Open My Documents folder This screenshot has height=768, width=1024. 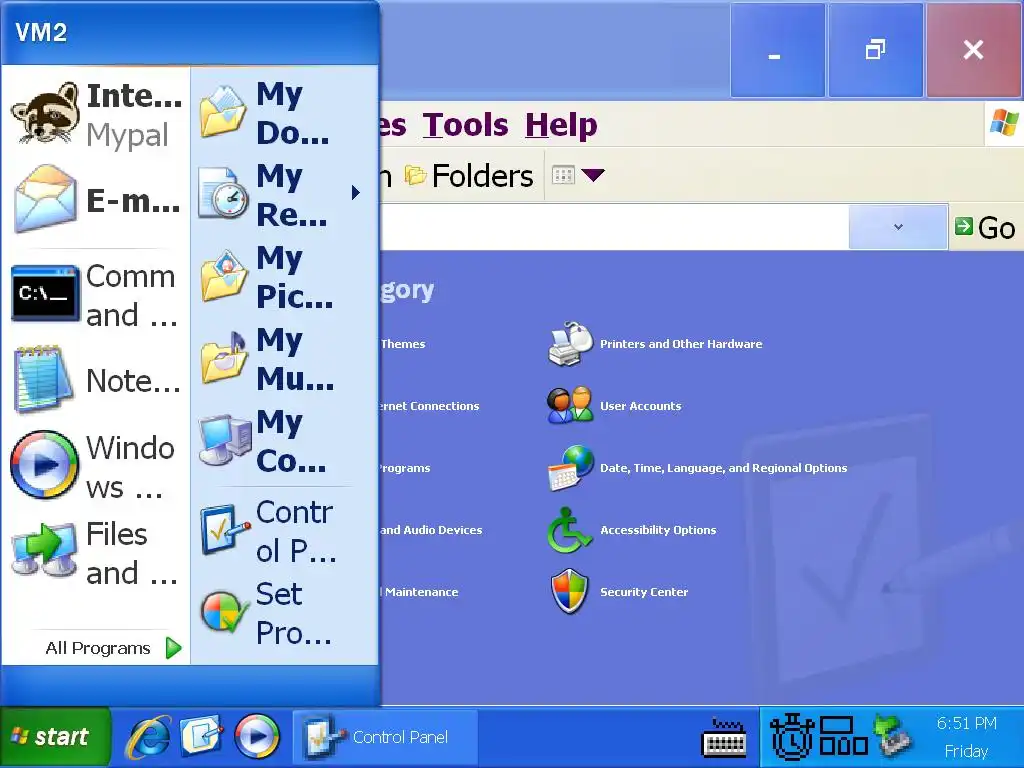click(281, 114)
